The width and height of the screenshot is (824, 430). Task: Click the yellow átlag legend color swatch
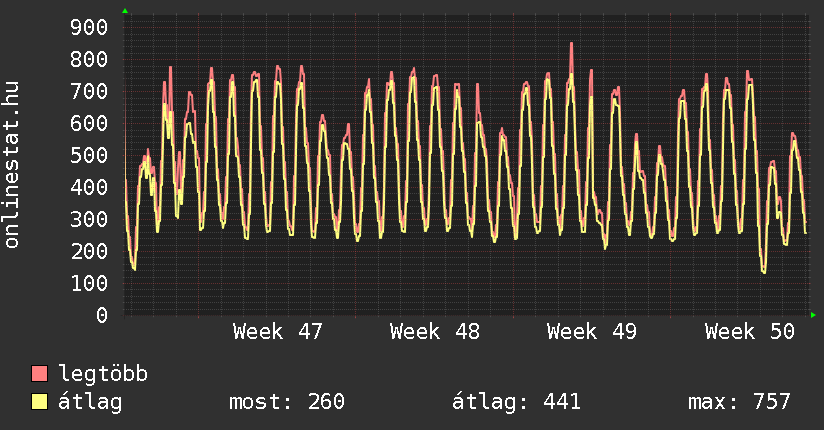click(x=40, y=402)
